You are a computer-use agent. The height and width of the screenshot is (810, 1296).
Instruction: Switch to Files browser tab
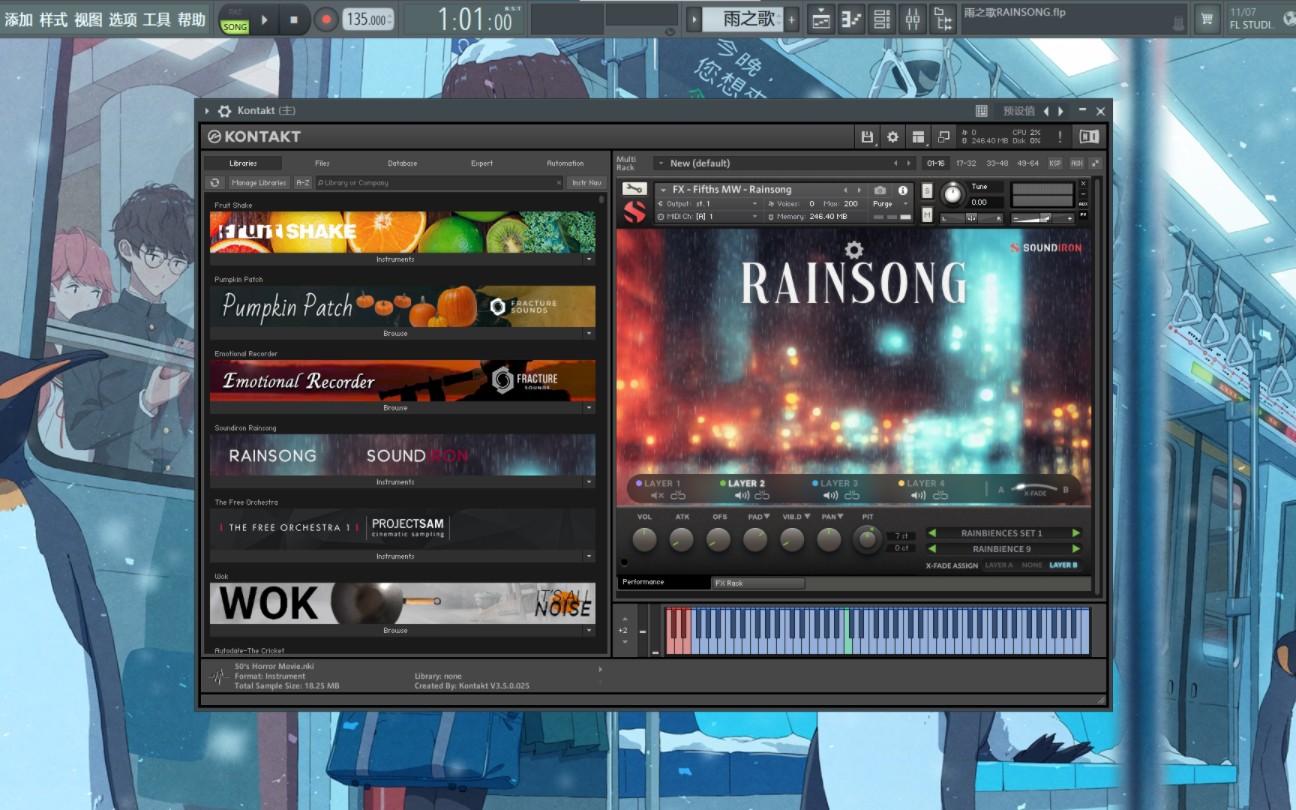tap(322, 163)
